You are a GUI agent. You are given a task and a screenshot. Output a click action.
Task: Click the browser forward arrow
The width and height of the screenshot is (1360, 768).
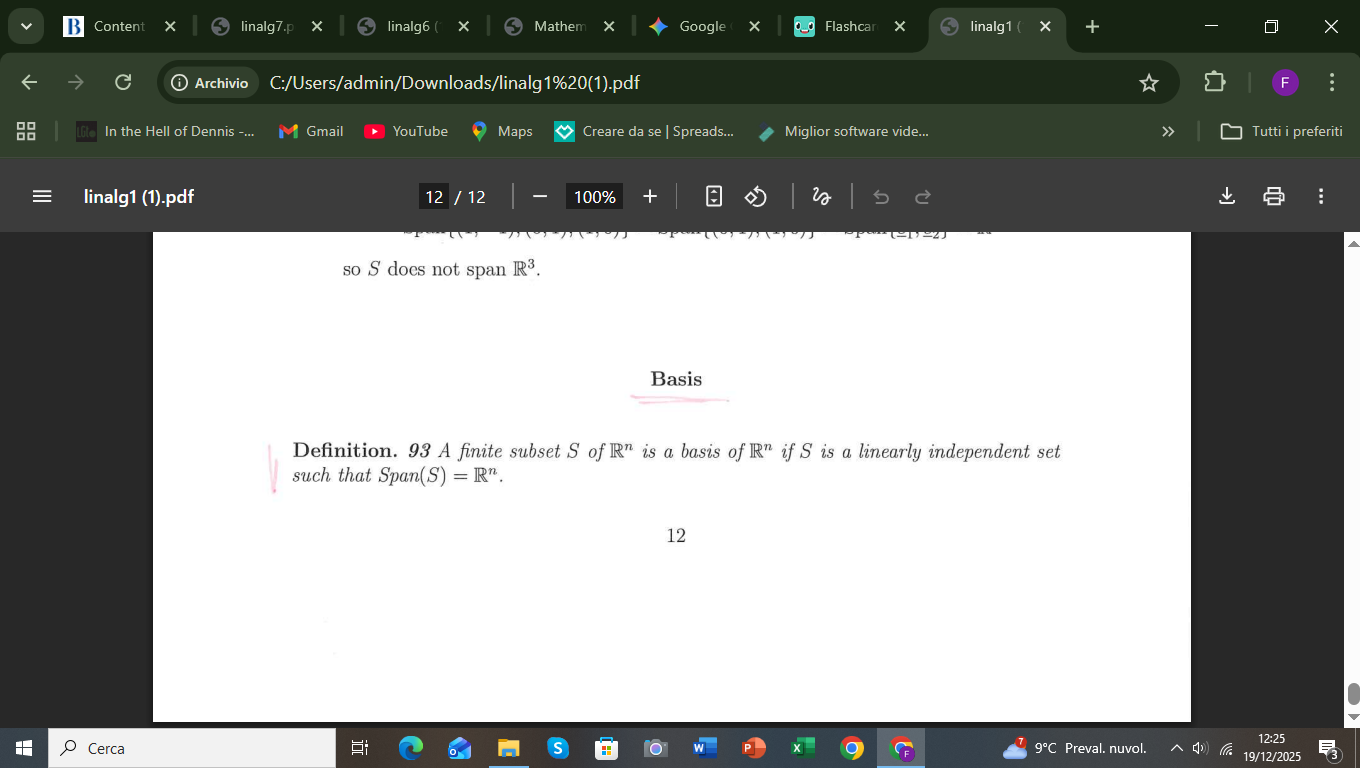(x=76, y=82)
